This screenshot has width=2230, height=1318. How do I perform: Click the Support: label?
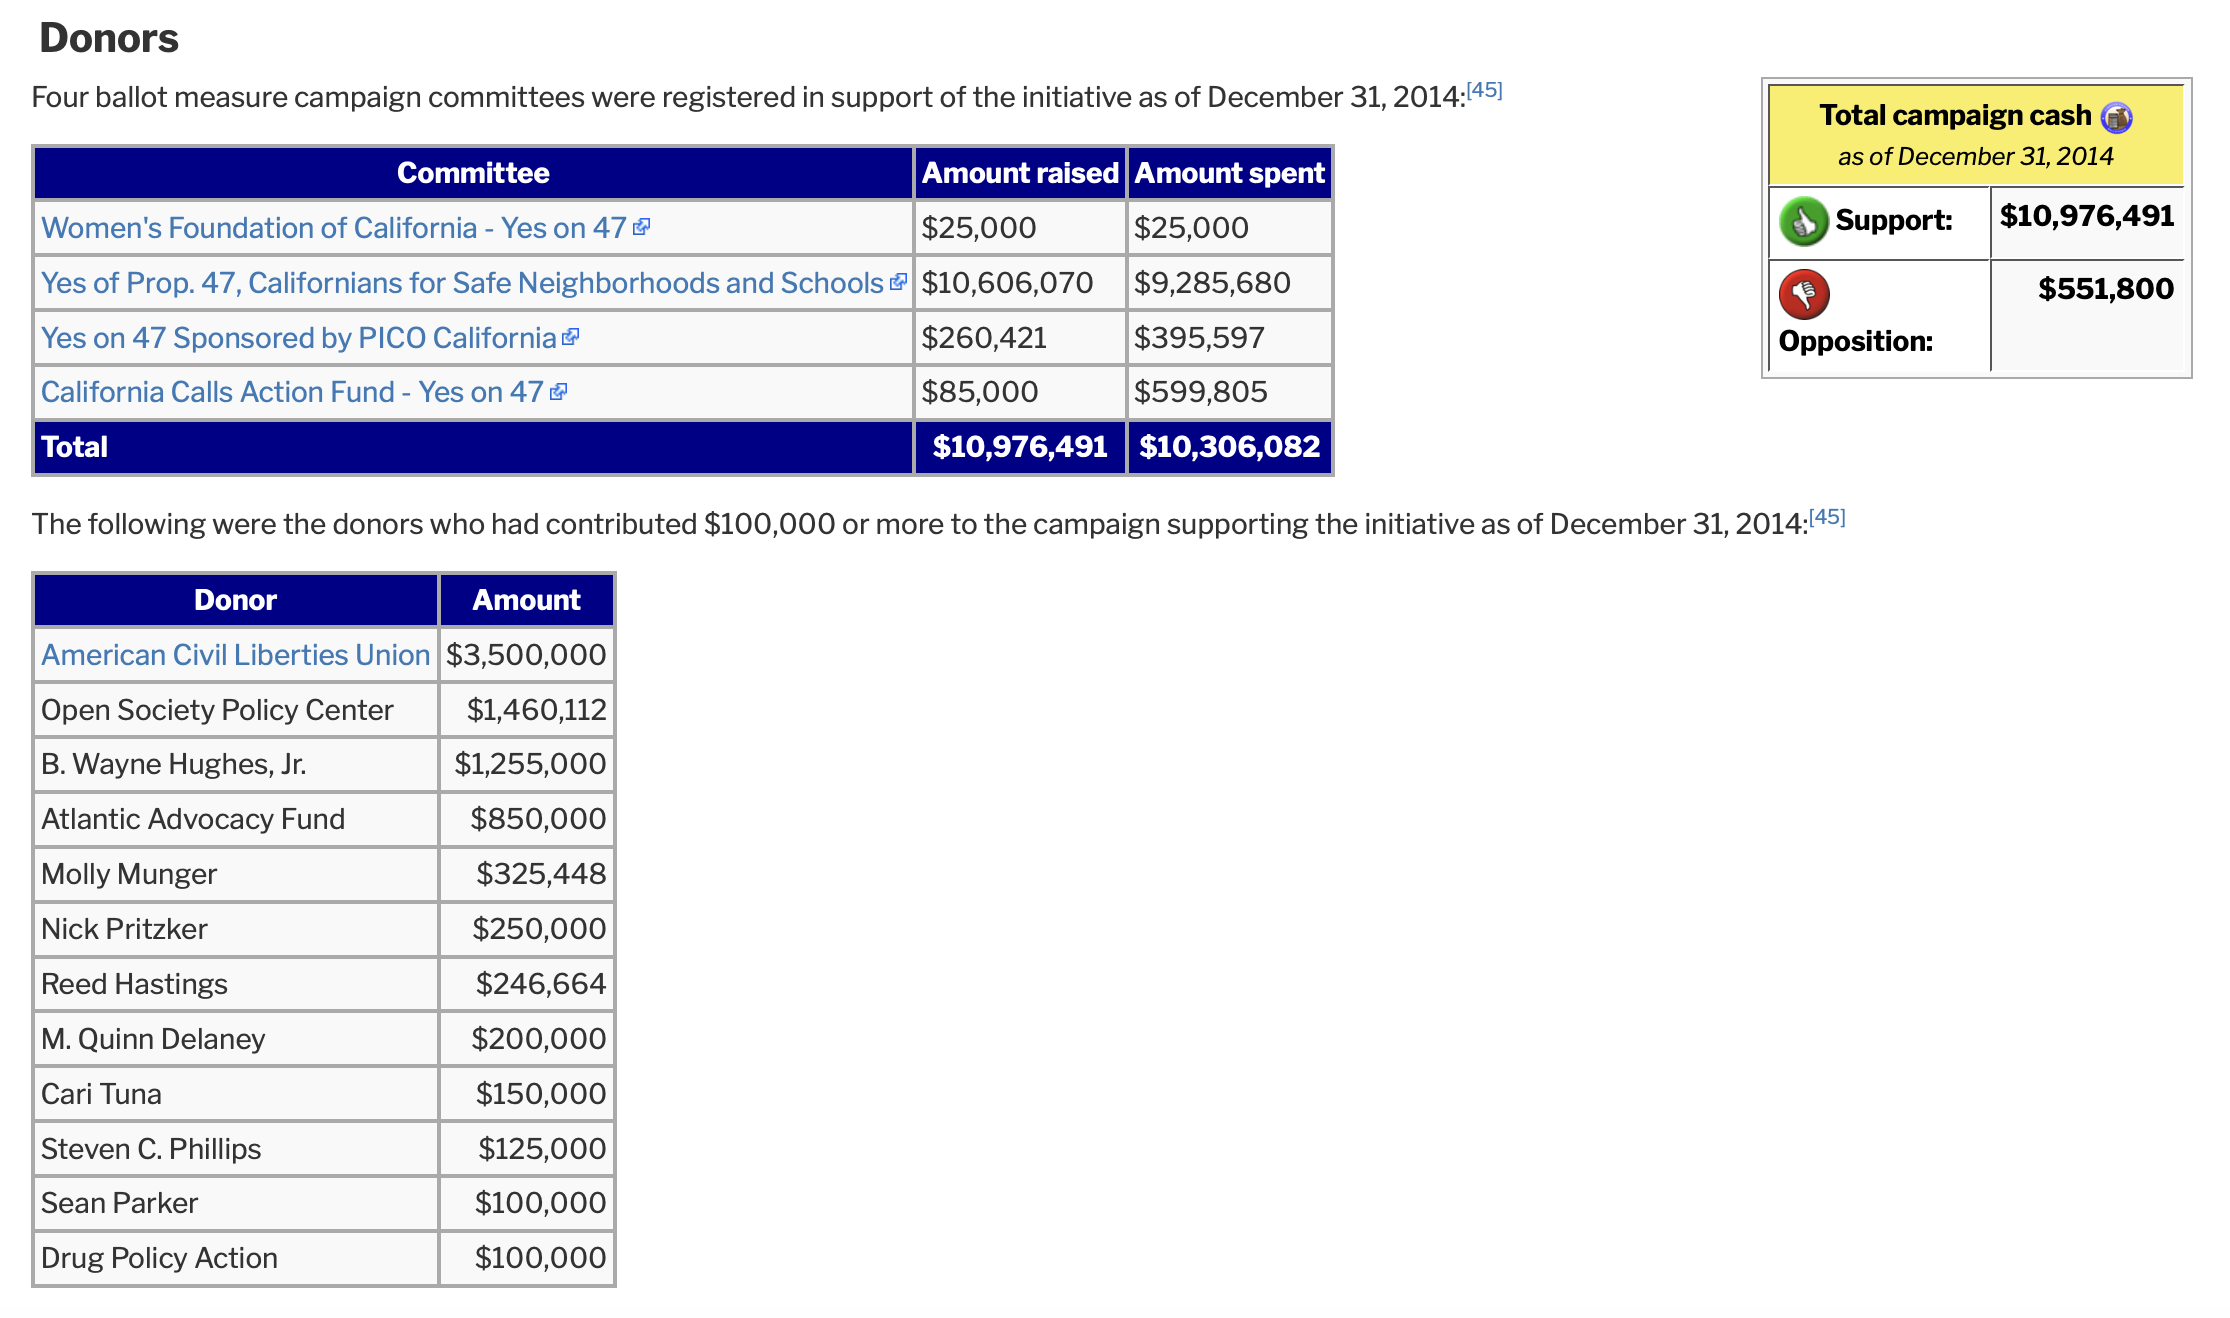tap(1894, 221)
